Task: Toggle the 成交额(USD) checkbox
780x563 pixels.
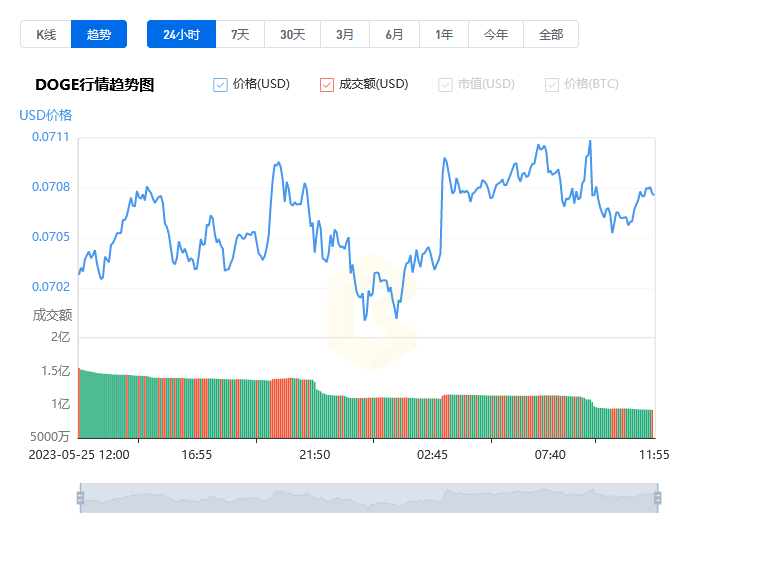Action: coord(327,85)
